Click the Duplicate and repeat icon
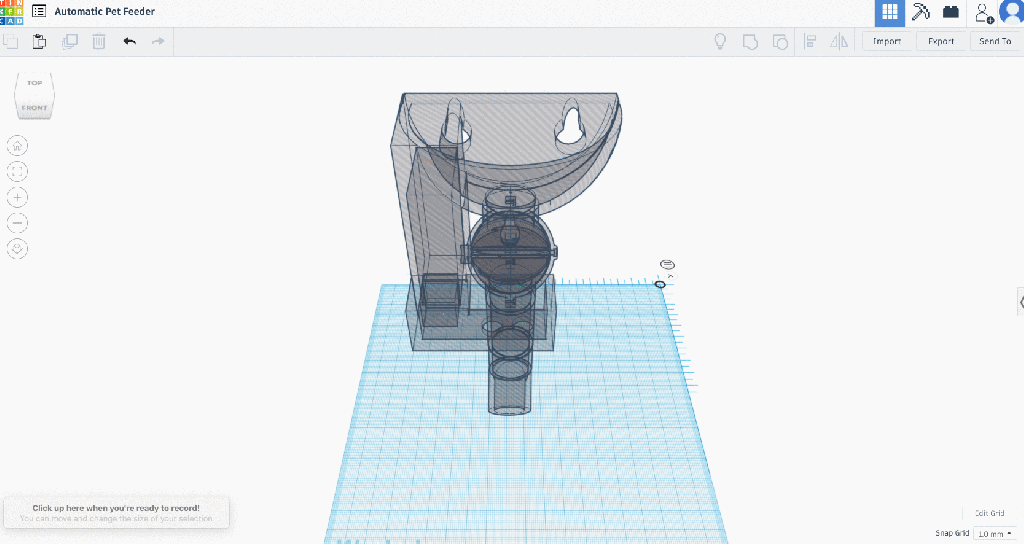This screenshot has width=1024, height=544. 69,41
